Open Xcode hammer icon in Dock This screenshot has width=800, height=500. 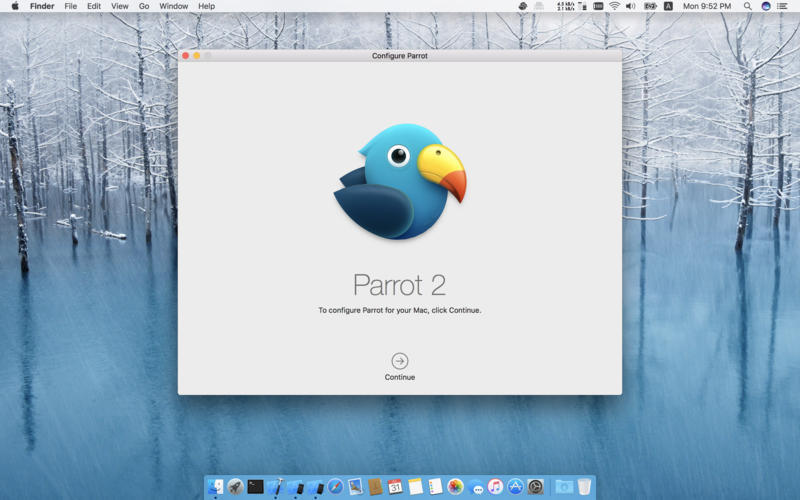coord(276,486)
